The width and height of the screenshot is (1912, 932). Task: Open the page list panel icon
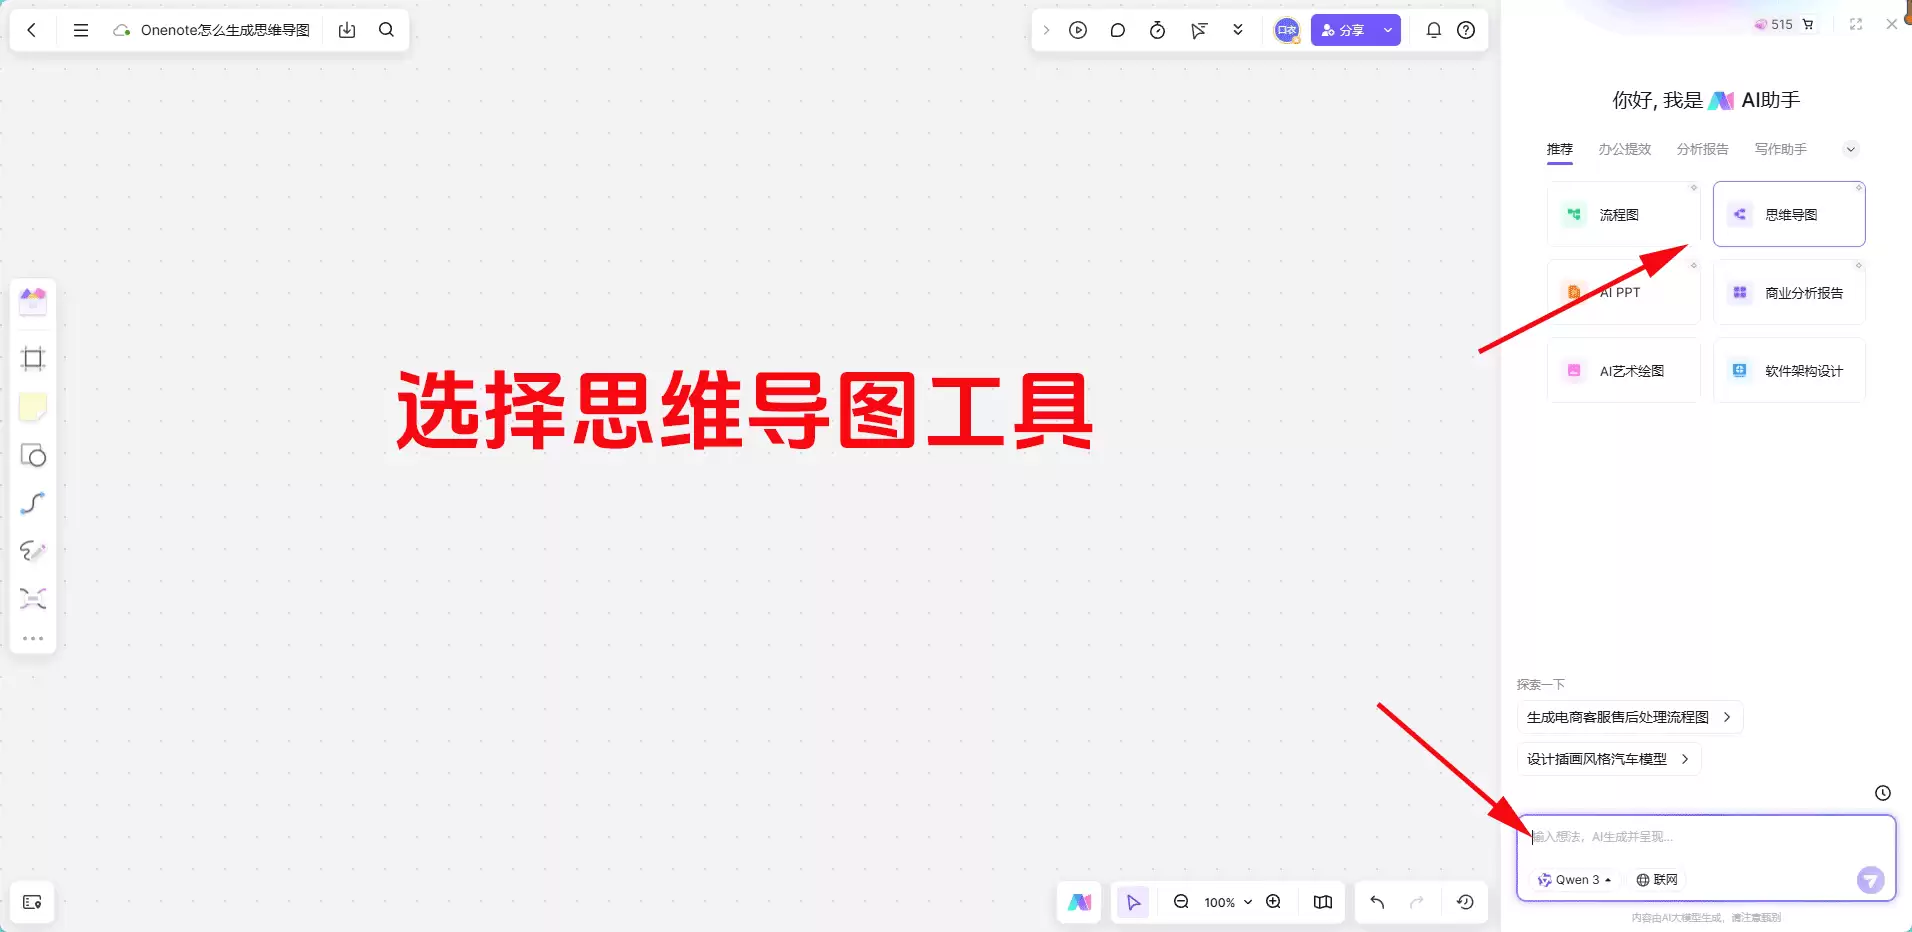point(32,902)
